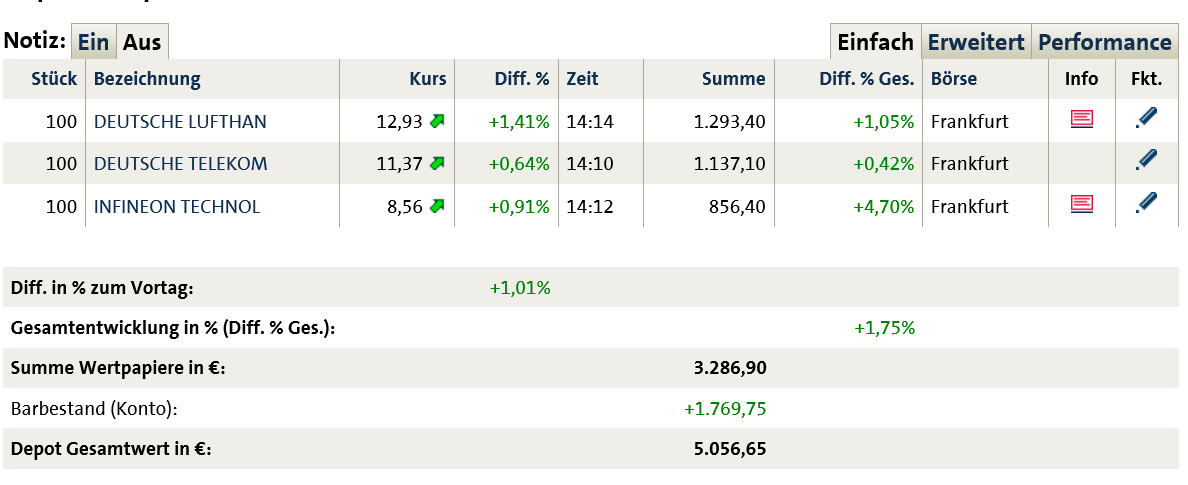
Task: Switch to the Einfach view tab
Action: (875, 42)
